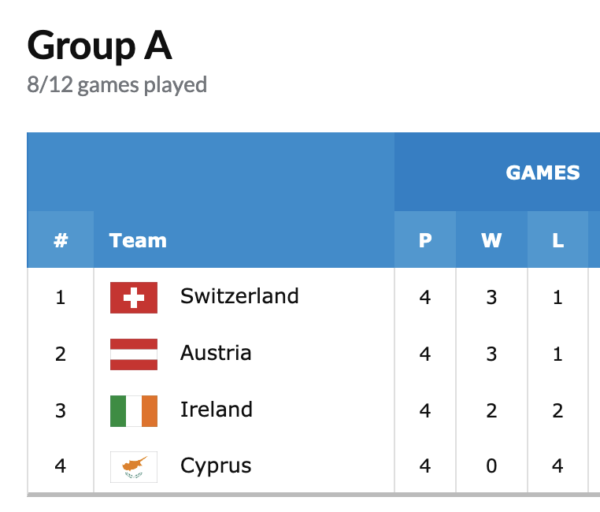The image size is (600, 512).
Task: Open the Cyprus team link
Action: (216, 466)
